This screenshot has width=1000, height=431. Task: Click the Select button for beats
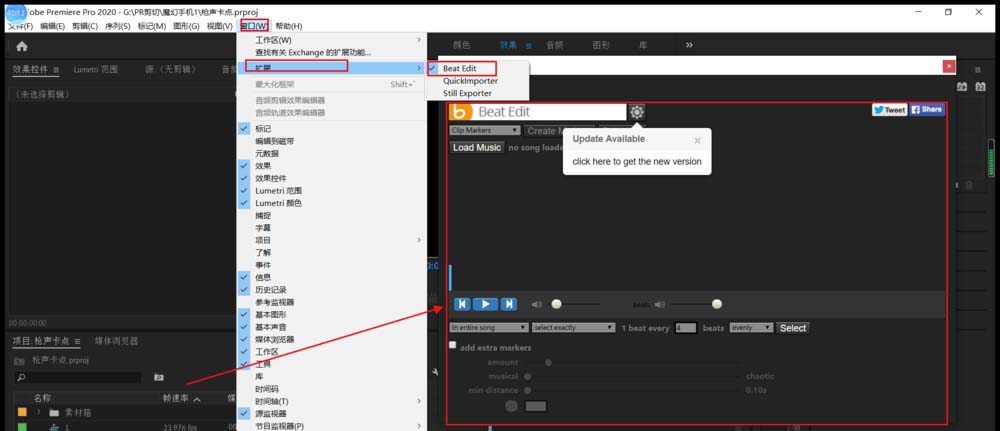[793, 328]
